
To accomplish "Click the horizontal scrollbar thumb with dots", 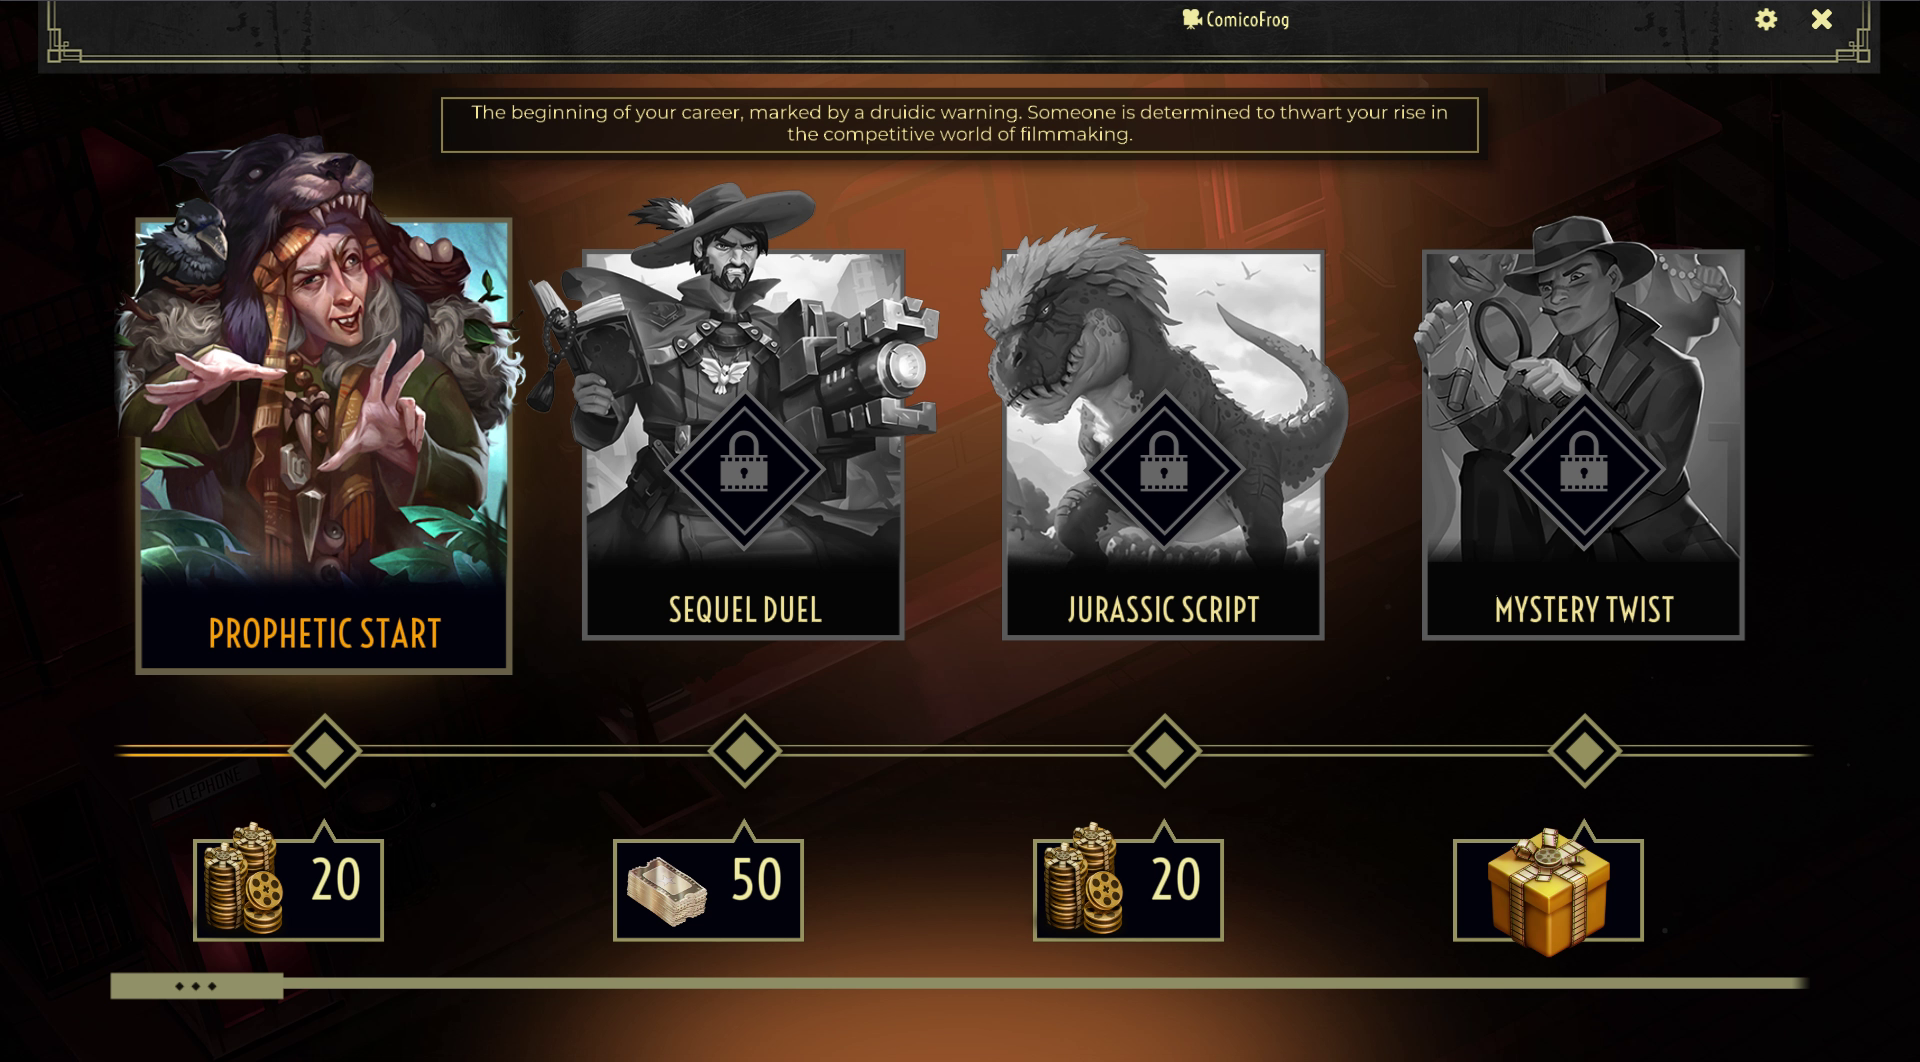I will [196, 986].
